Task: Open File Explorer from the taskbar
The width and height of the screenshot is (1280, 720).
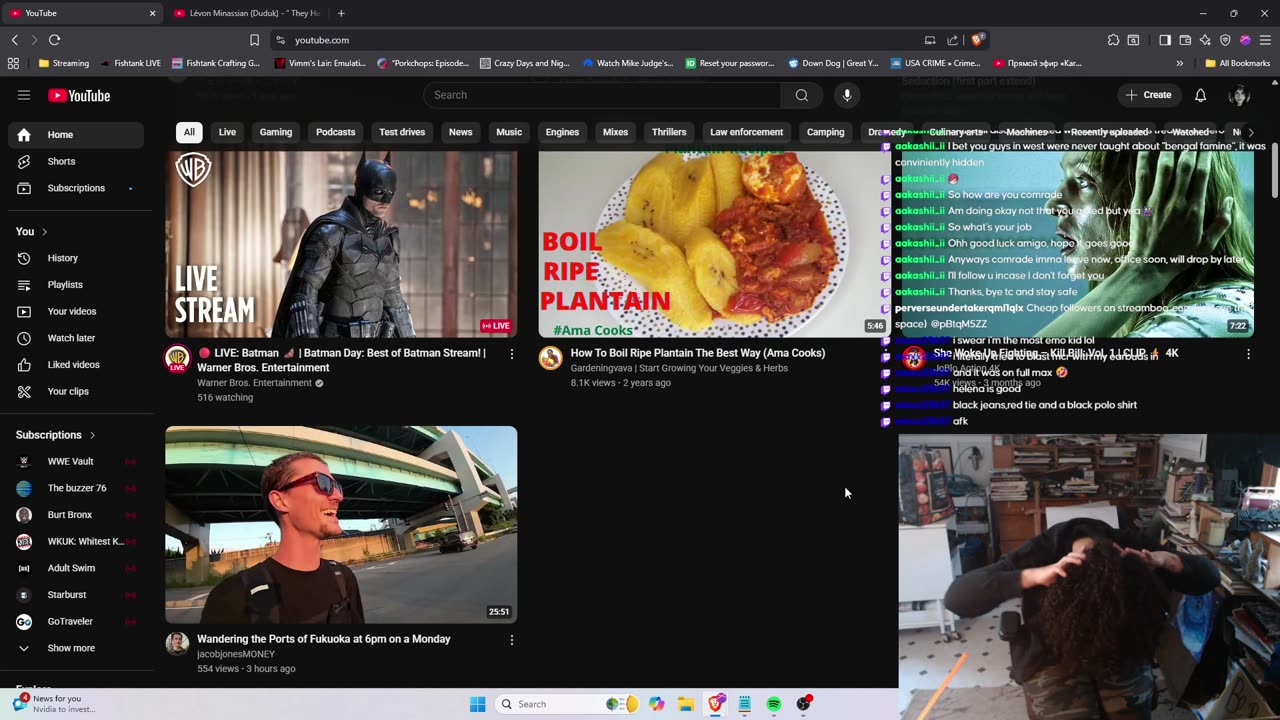Action: [686, 704]
